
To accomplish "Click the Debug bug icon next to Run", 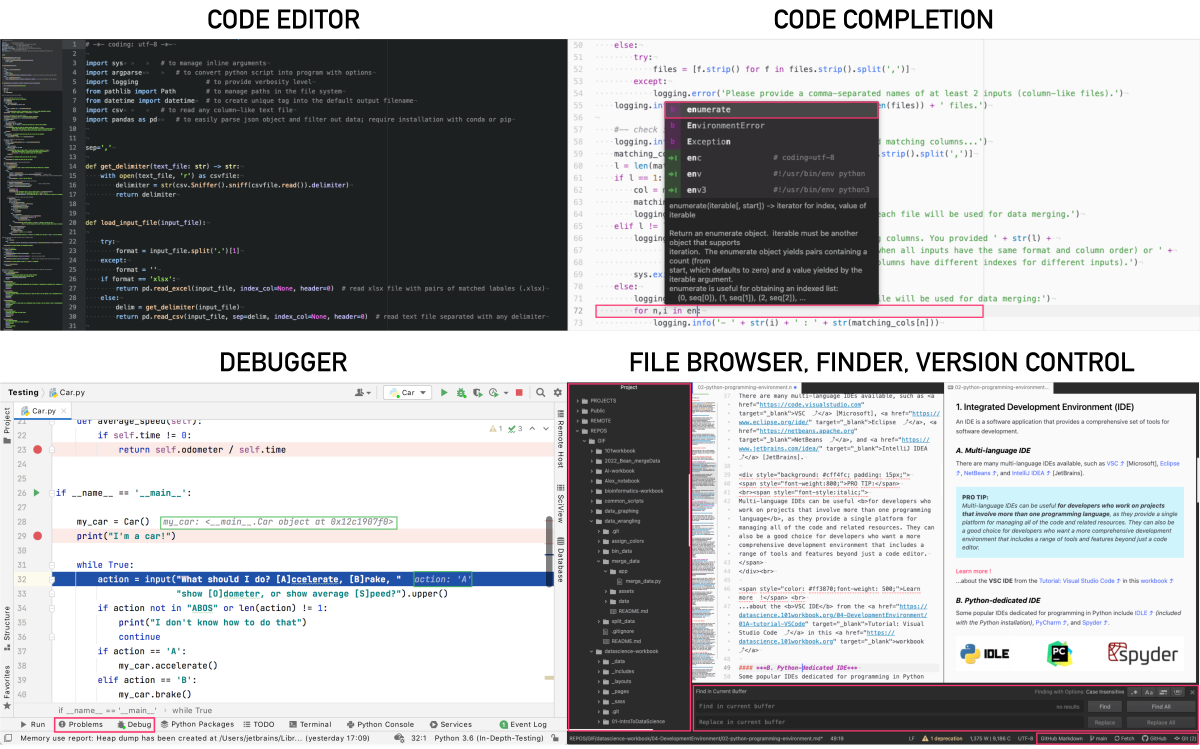I will click(x=459, y=393).
